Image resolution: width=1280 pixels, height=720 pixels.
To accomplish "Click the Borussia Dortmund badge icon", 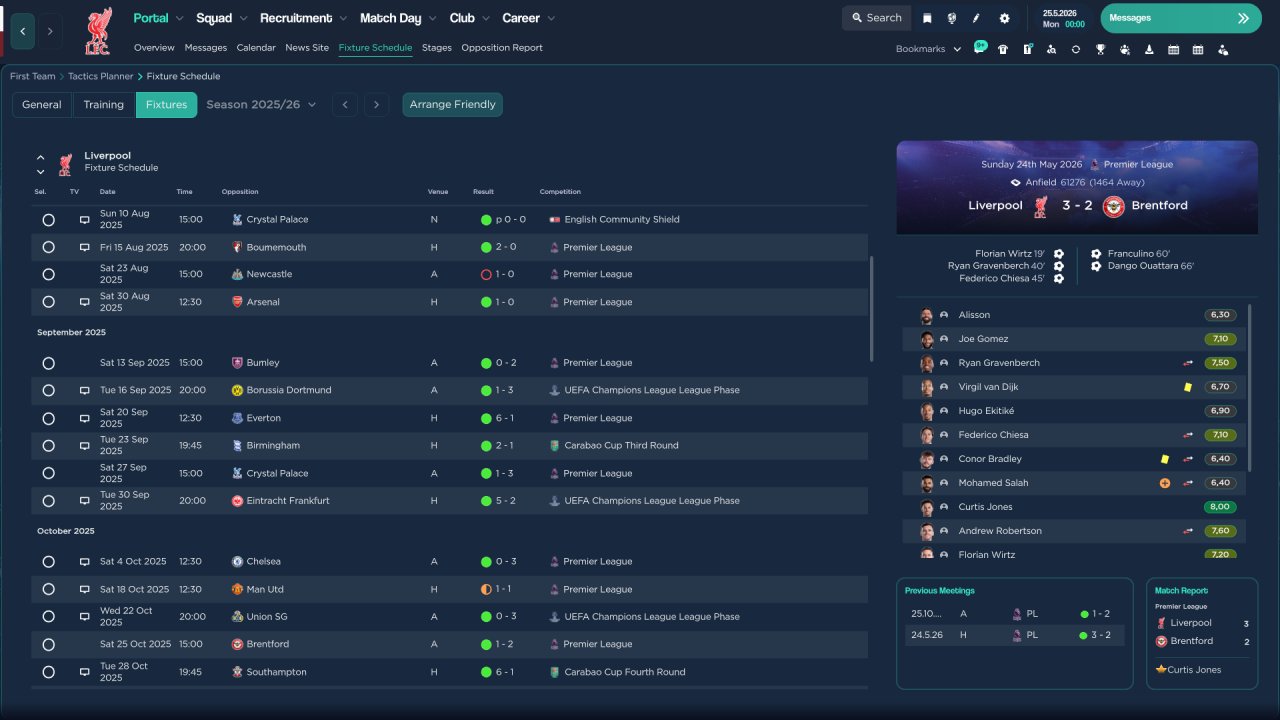I will 237,390.
